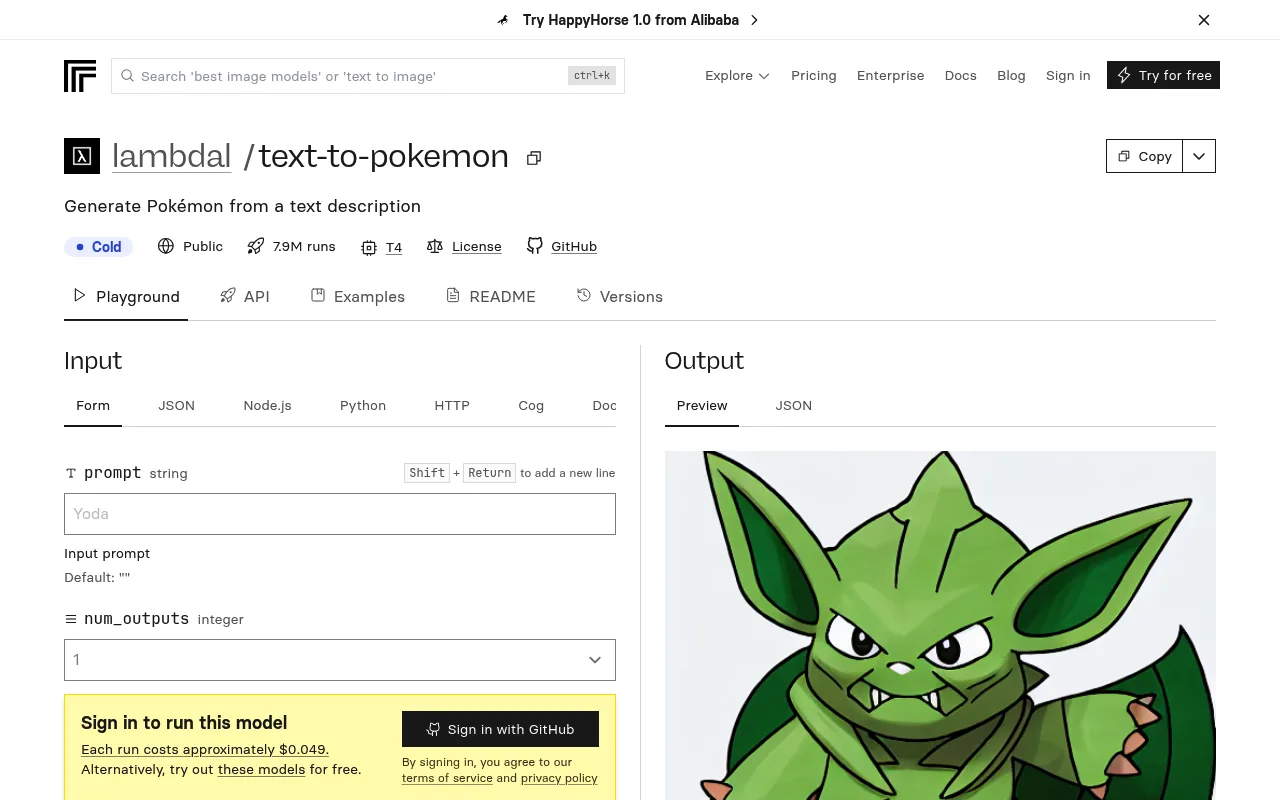This screenshot has height=800, width=1280.
Task: Open the Pricing page
Action: coord(814,76)
